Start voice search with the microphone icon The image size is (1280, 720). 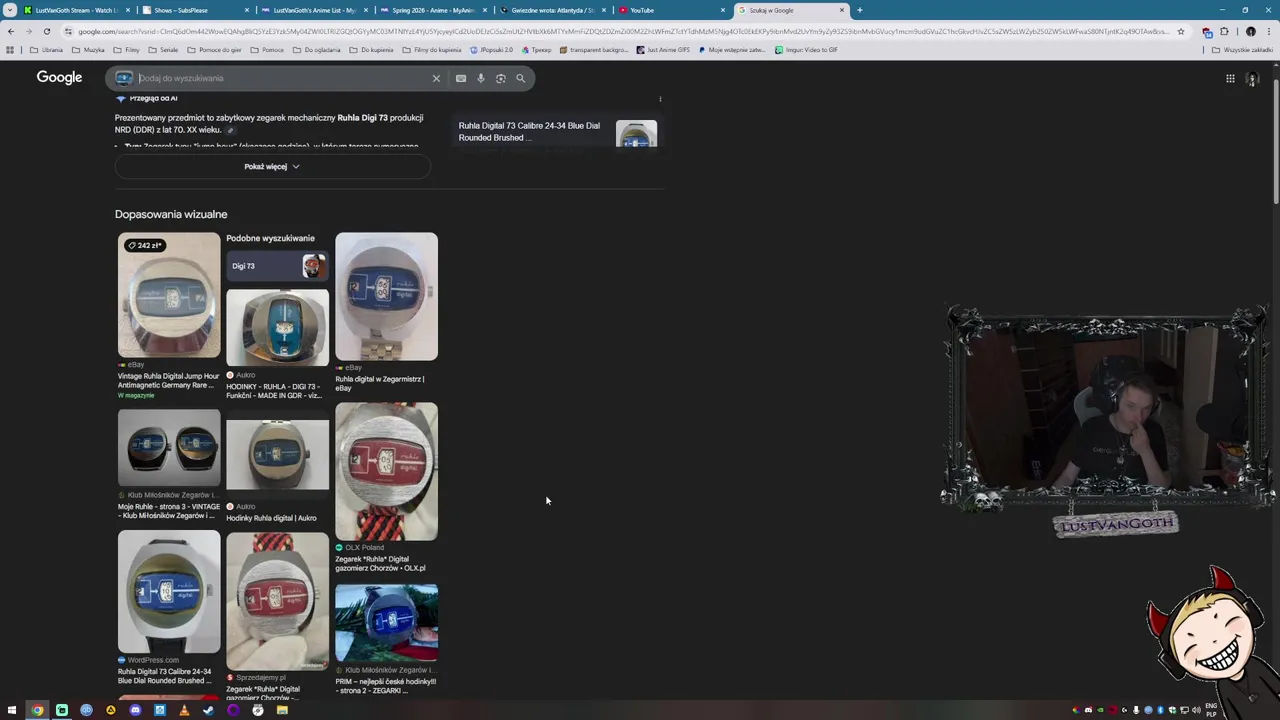coord(481,78)
